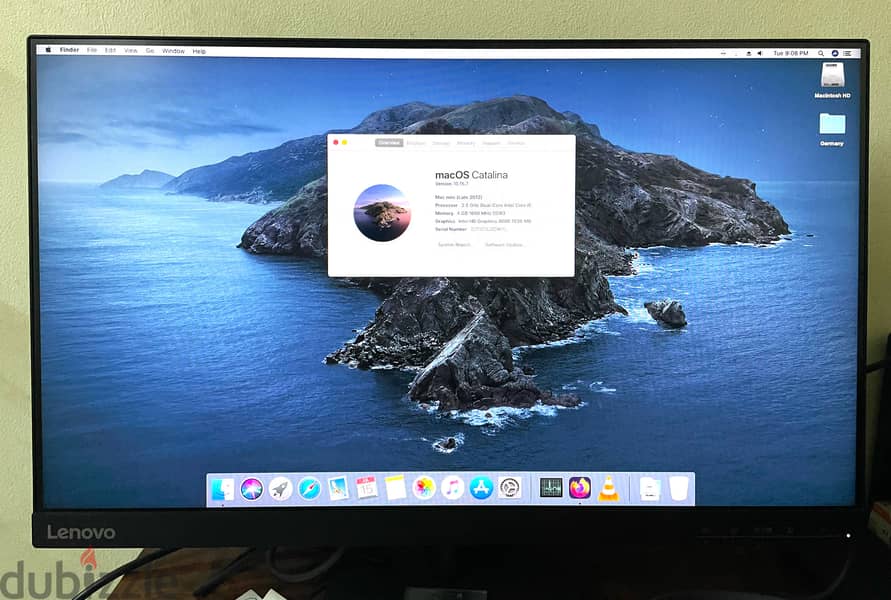Click the Processor info line
Screen dimensions: 891x600
[x=483, y=205]
